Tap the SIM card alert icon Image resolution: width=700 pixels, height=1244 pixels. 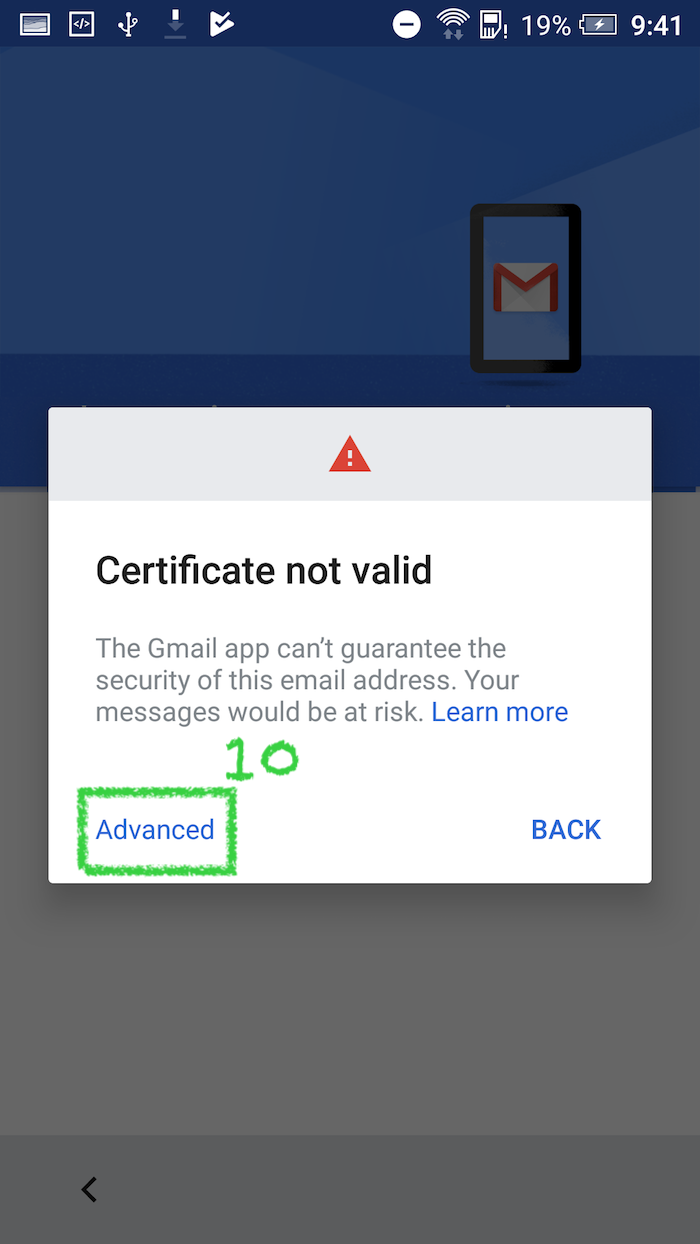pyautogui.click(x=494, y=24)
